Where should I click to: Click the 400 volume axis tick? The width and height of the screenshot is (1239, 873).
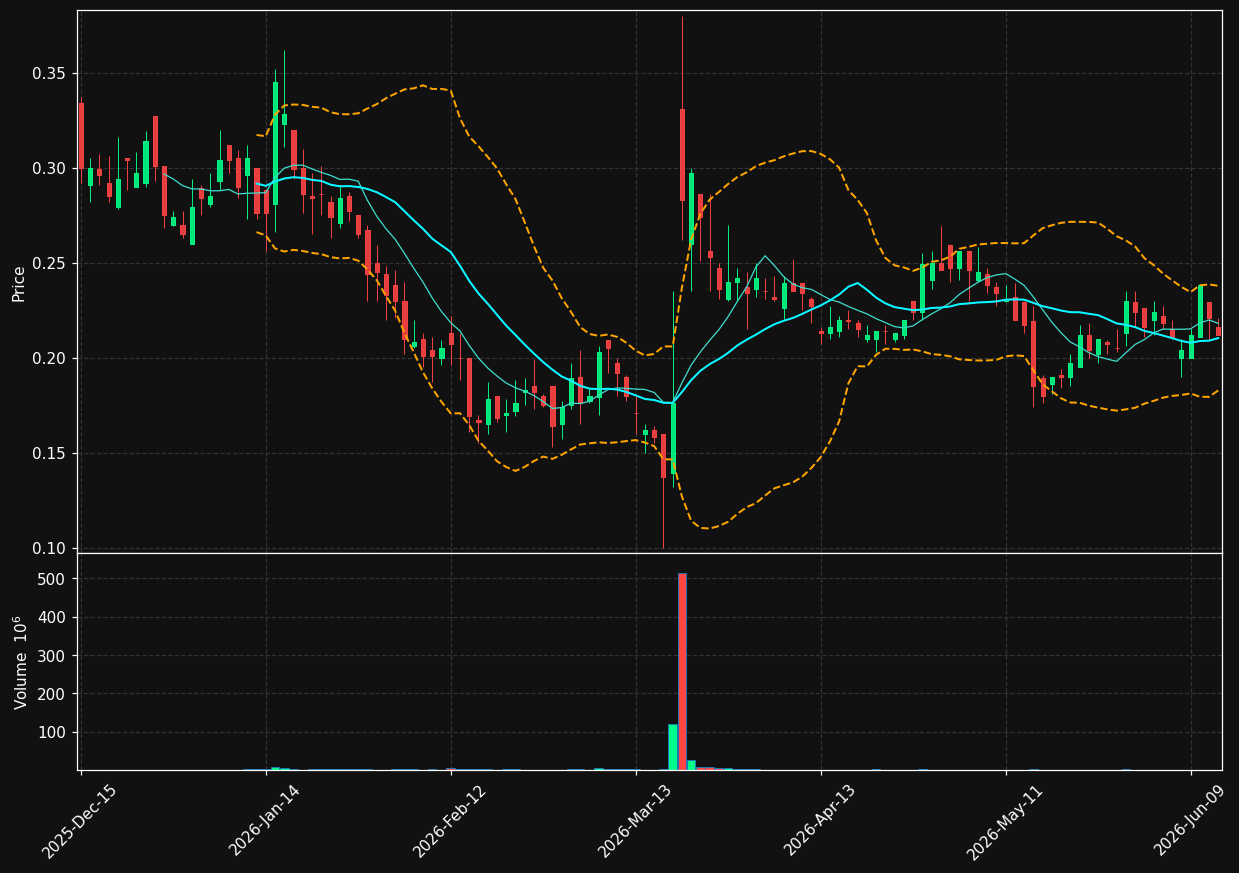point(53,618)
